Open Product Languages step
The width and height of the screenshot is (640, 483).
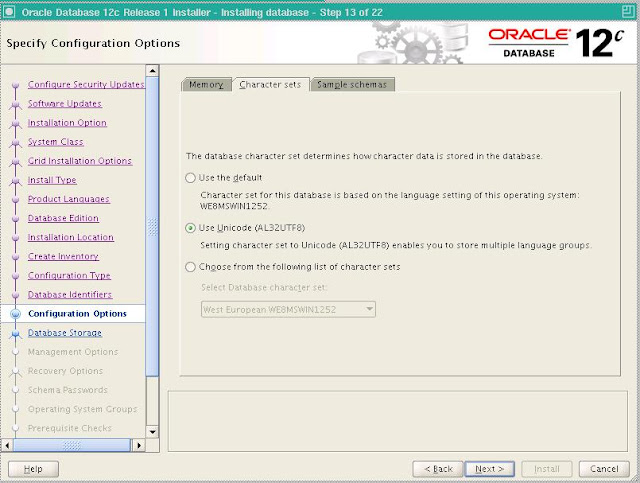tap(69, 199)
